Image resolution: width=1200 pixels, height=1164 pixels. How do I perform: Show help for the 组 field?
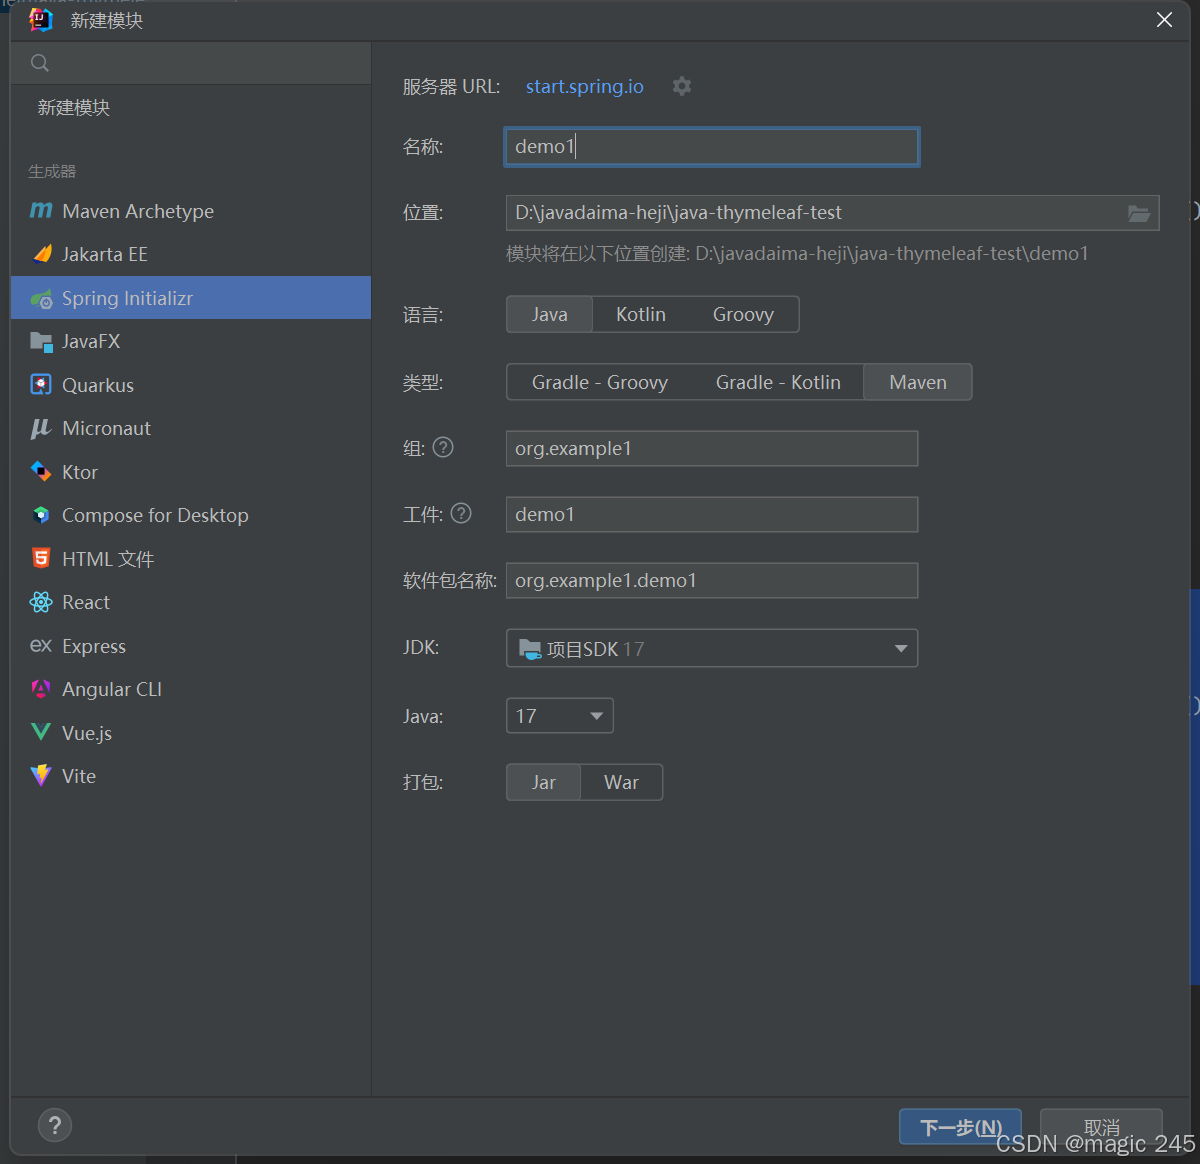[443, 447]
